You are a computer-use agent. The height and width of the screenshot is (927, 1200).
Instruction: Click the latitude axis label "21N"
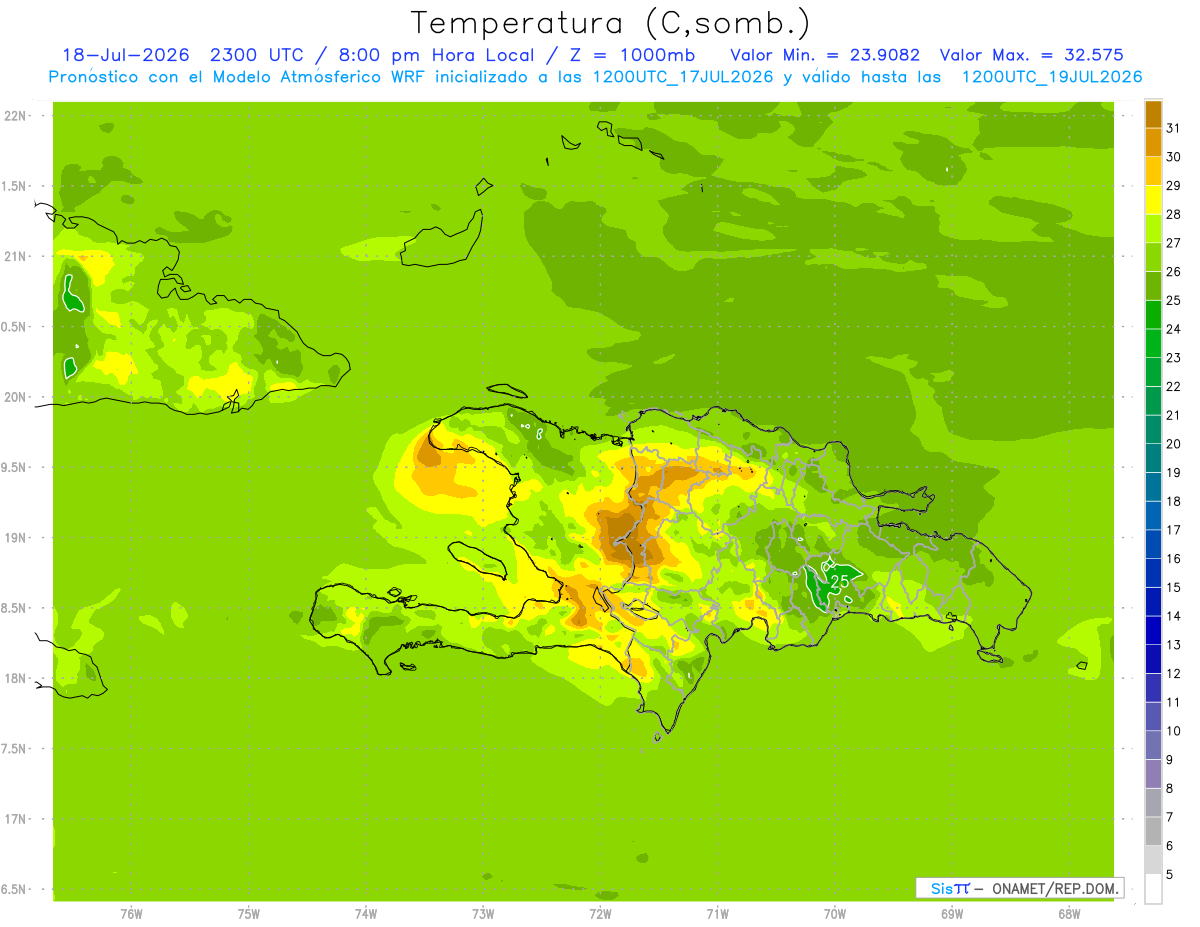(x=15, y=256)
